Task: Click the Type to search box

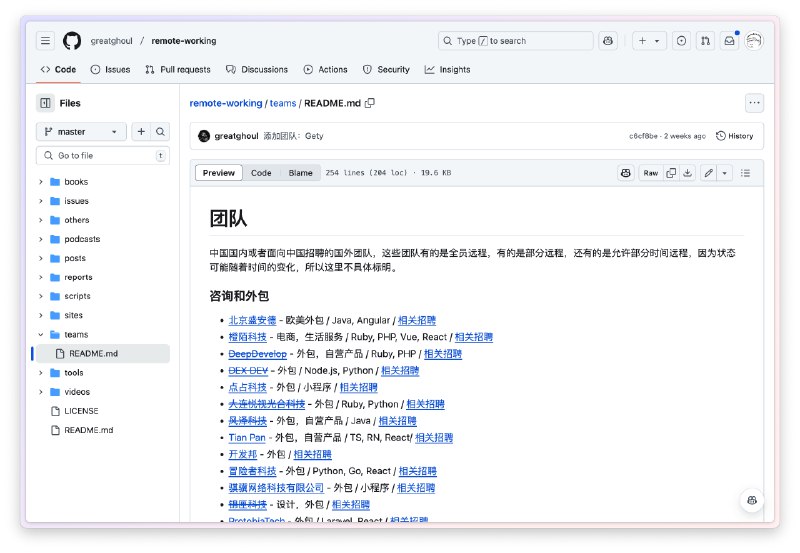Action: coord(515,41)
